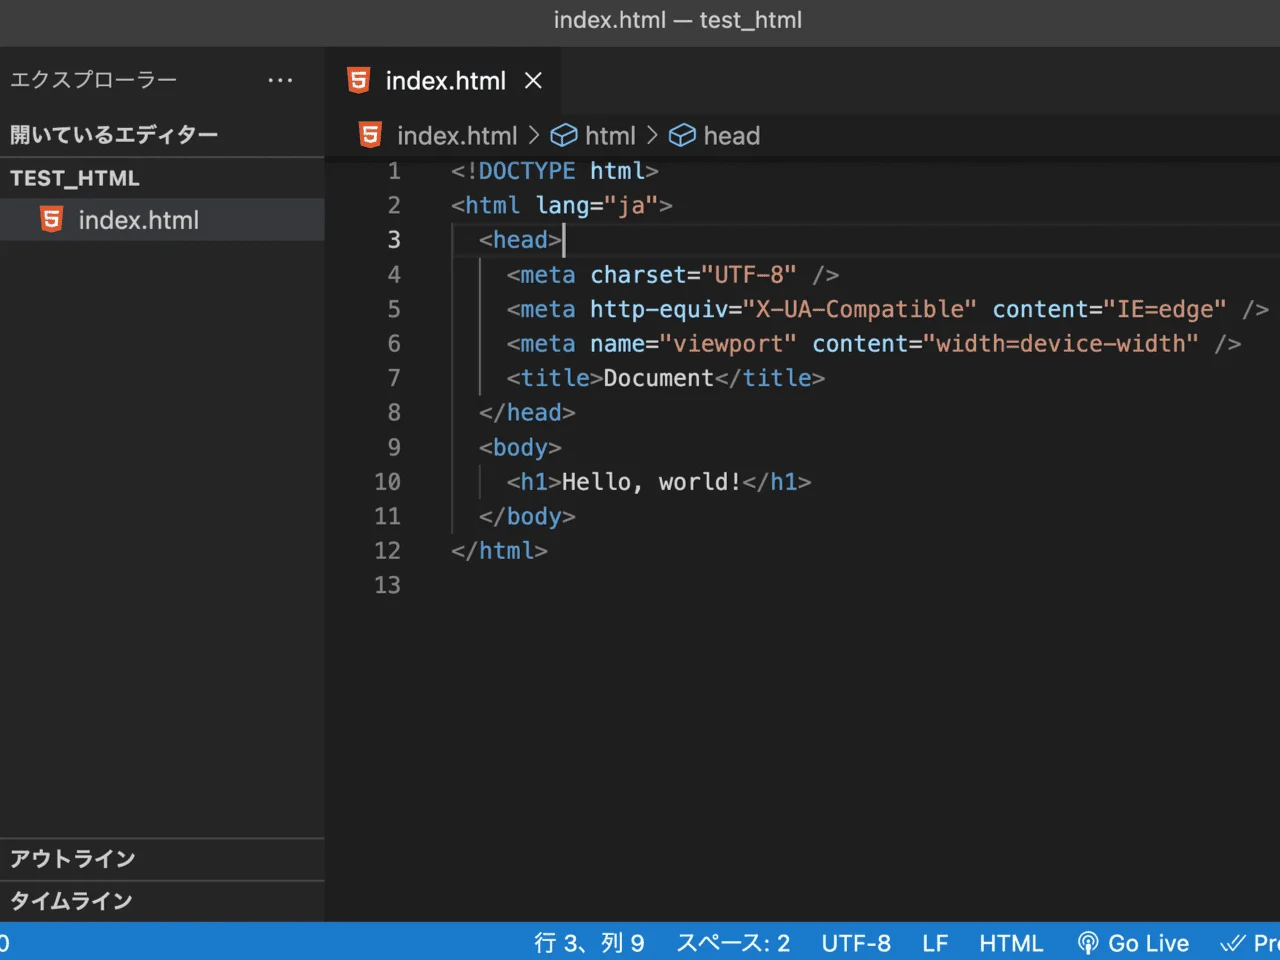Click the HTML5 icon beside index.html in file tree
The height and width of the screenshot is (960, 1280).
[x=51, y=219]
